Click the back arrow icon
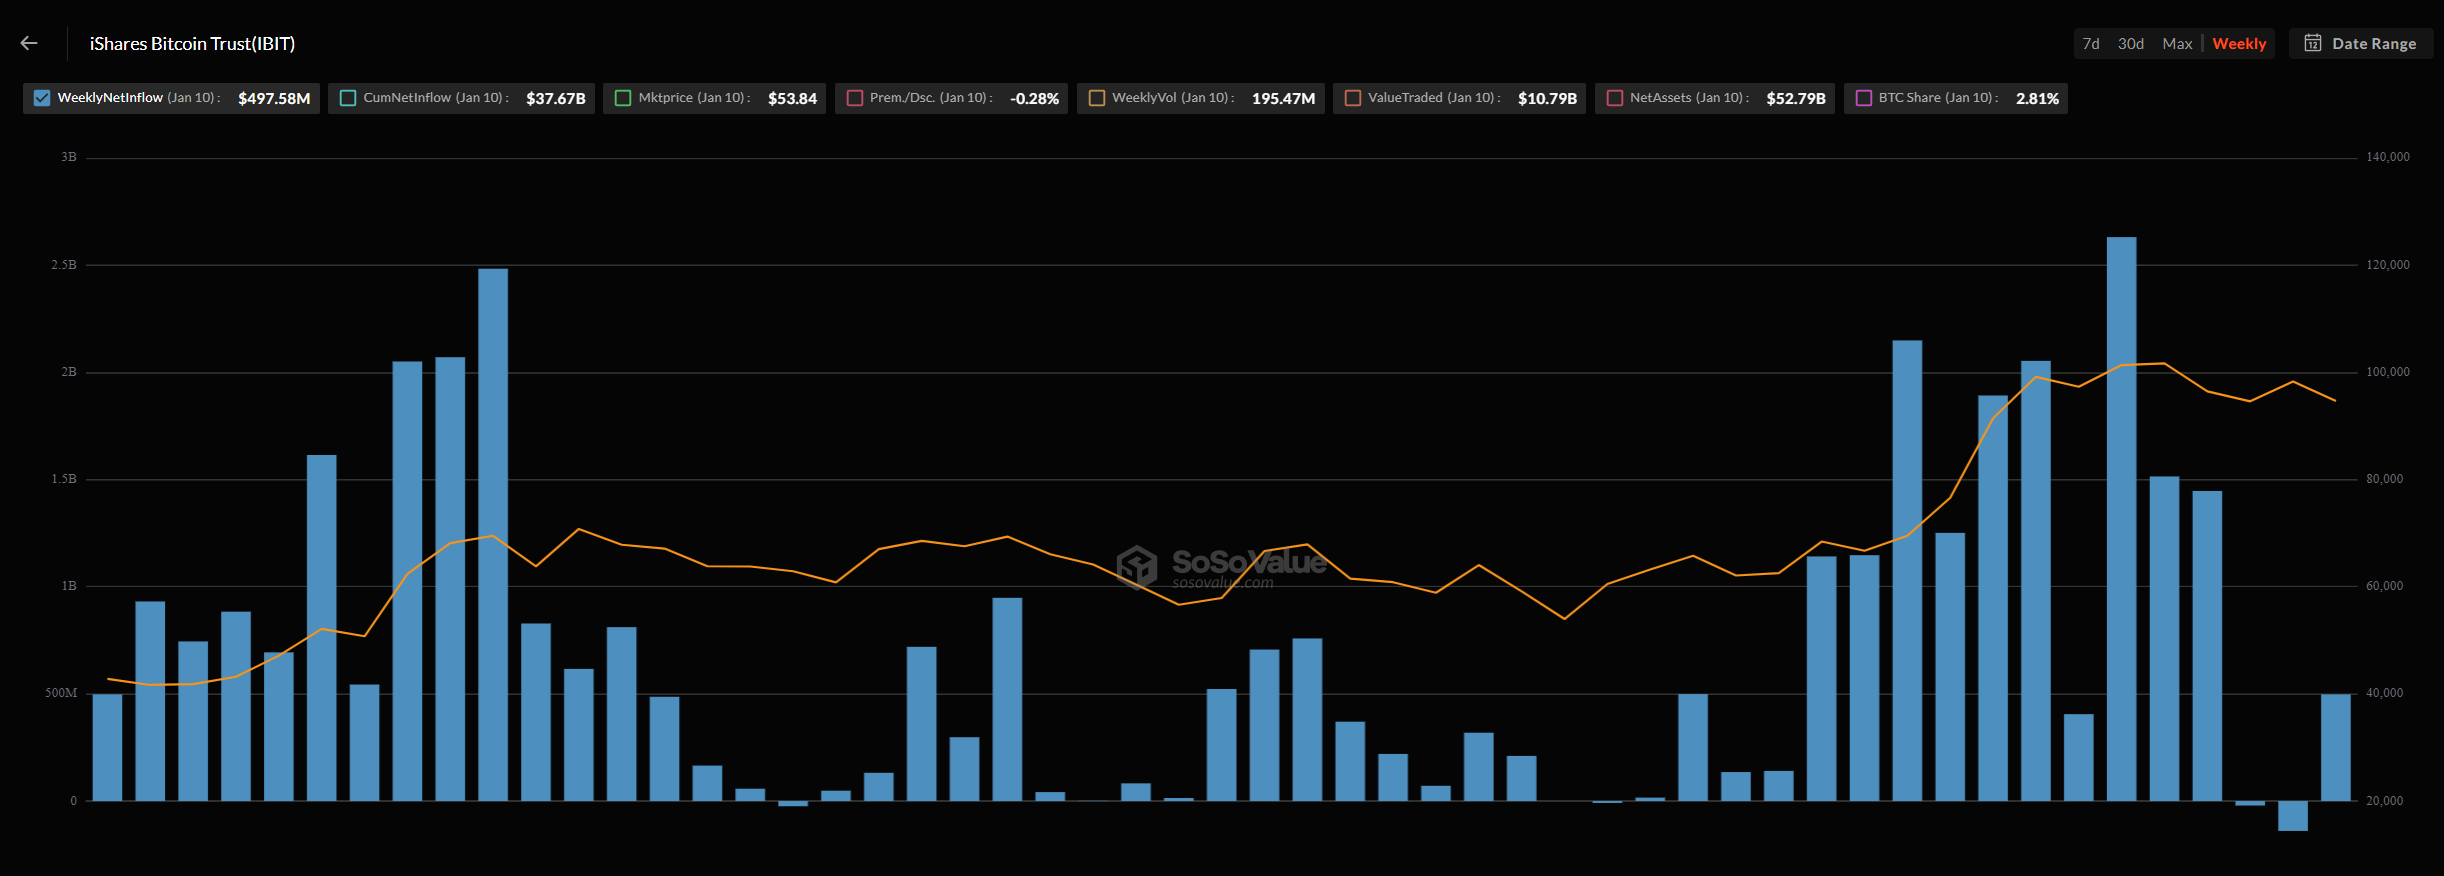2444x876 pixels. [29, 43]
